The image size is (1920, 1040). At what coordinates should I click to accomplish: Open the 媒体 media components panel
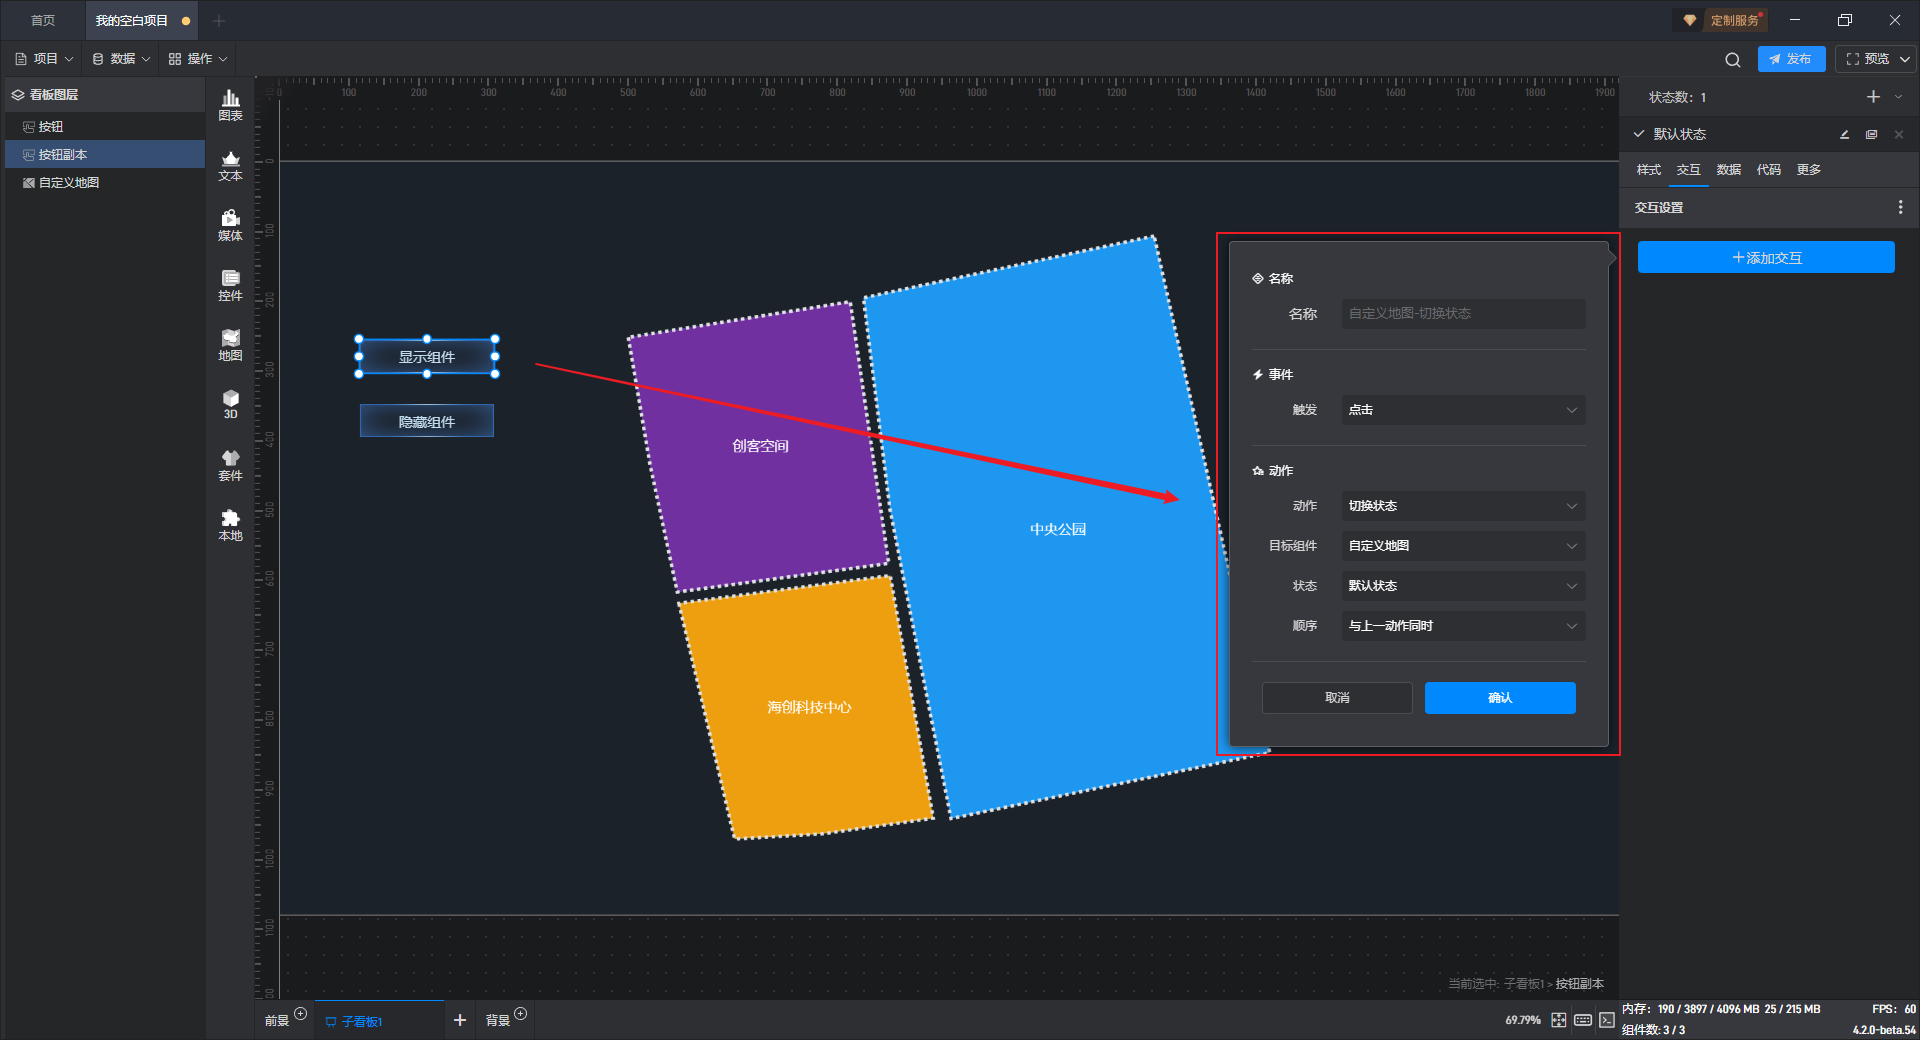230,225
